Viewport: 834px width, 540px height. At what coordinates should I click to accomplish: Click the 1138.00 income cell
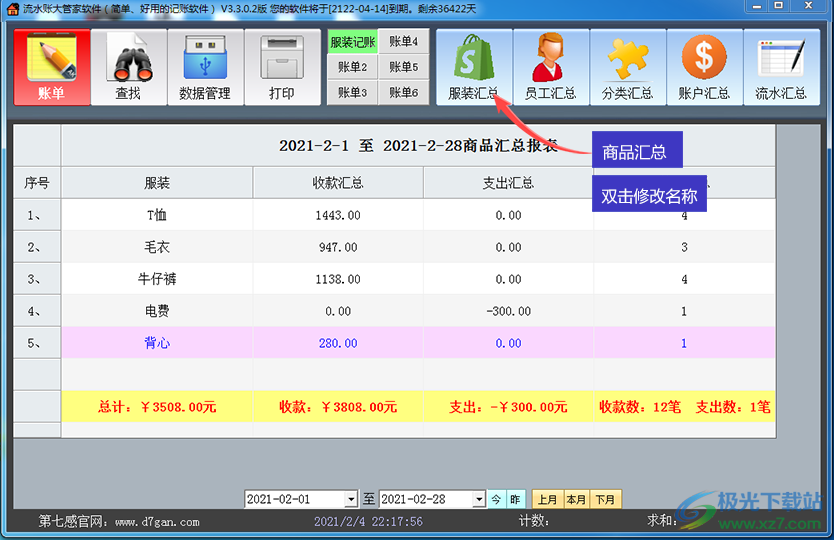coord(338,279)
